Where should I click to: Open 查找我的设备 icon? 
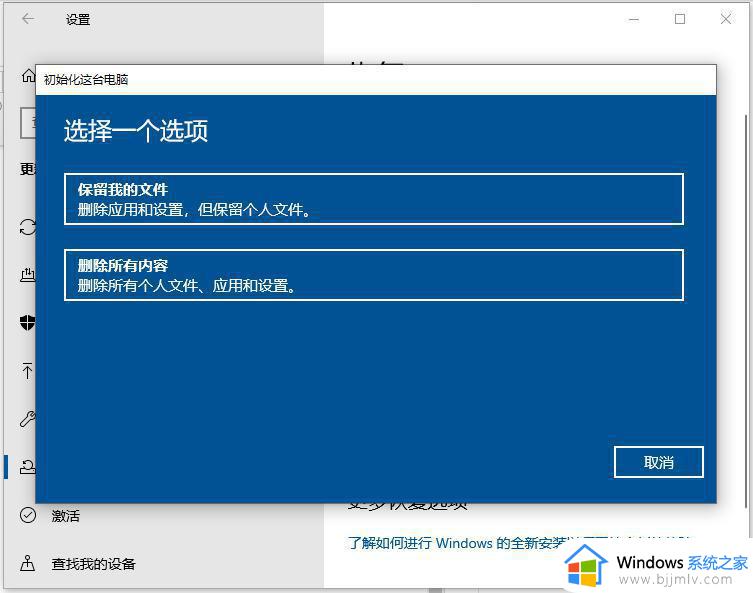click(27, 563)
